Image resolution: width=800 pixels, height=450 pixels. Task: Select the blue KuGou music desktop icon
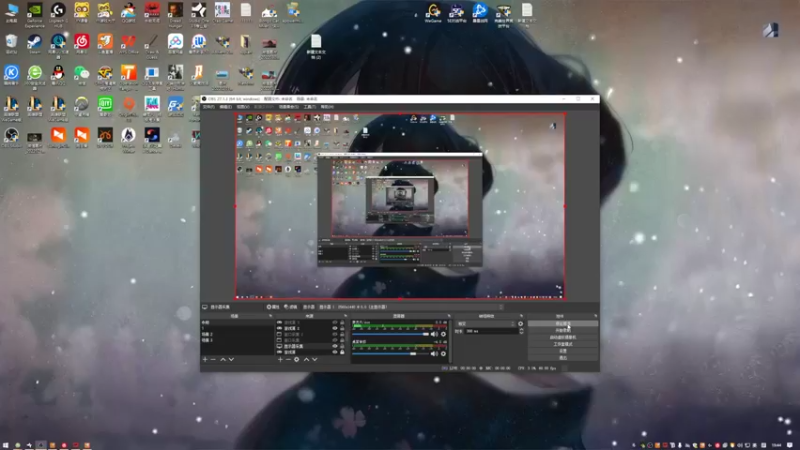coord(11,73)
